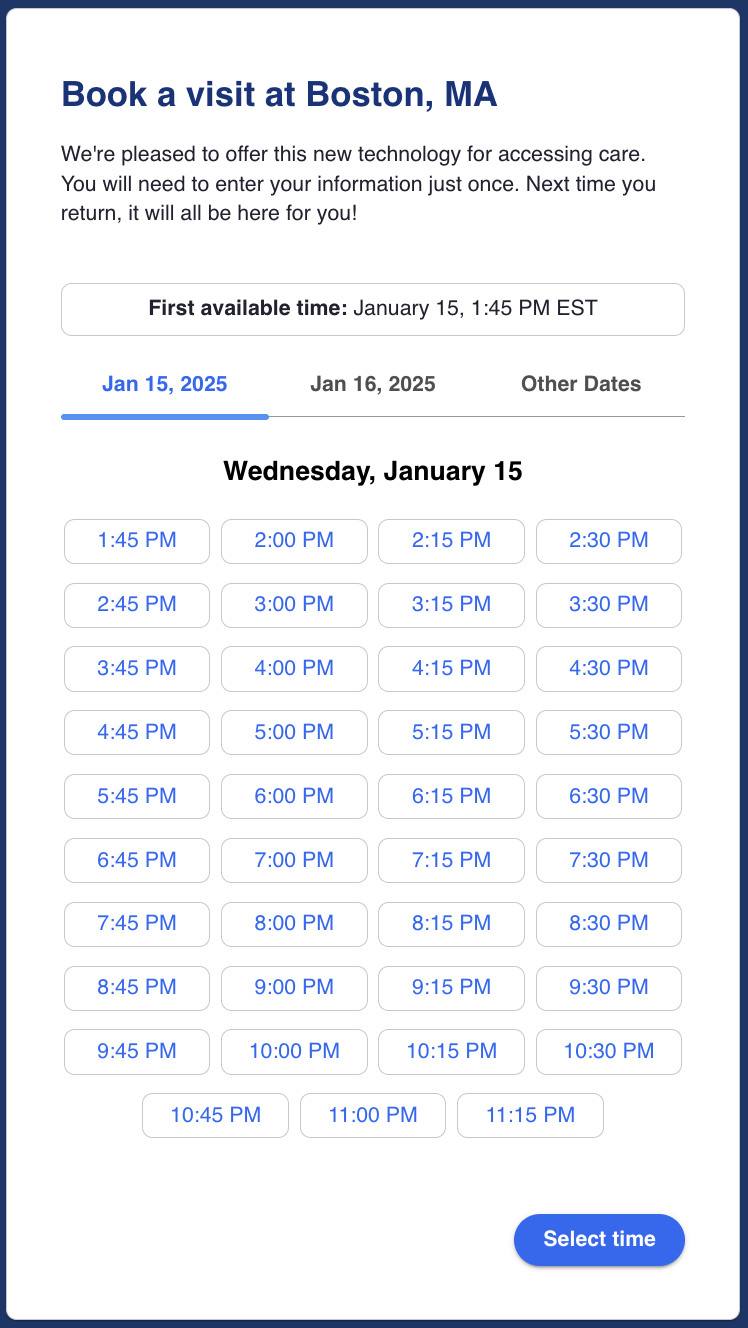Select the 11:00 PM time
The width and height of the screenshot is (748, 1328).
[x=373, y=1116]
